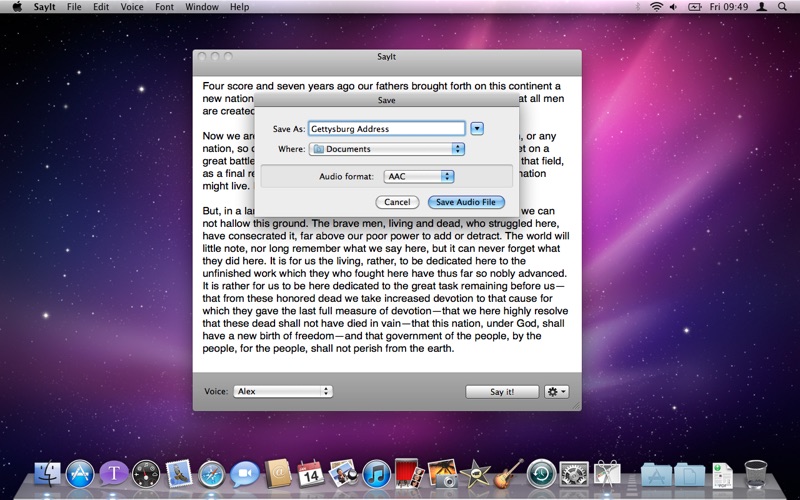Launch the App Store dock icon
800x500 pixels.
[80, 474]
